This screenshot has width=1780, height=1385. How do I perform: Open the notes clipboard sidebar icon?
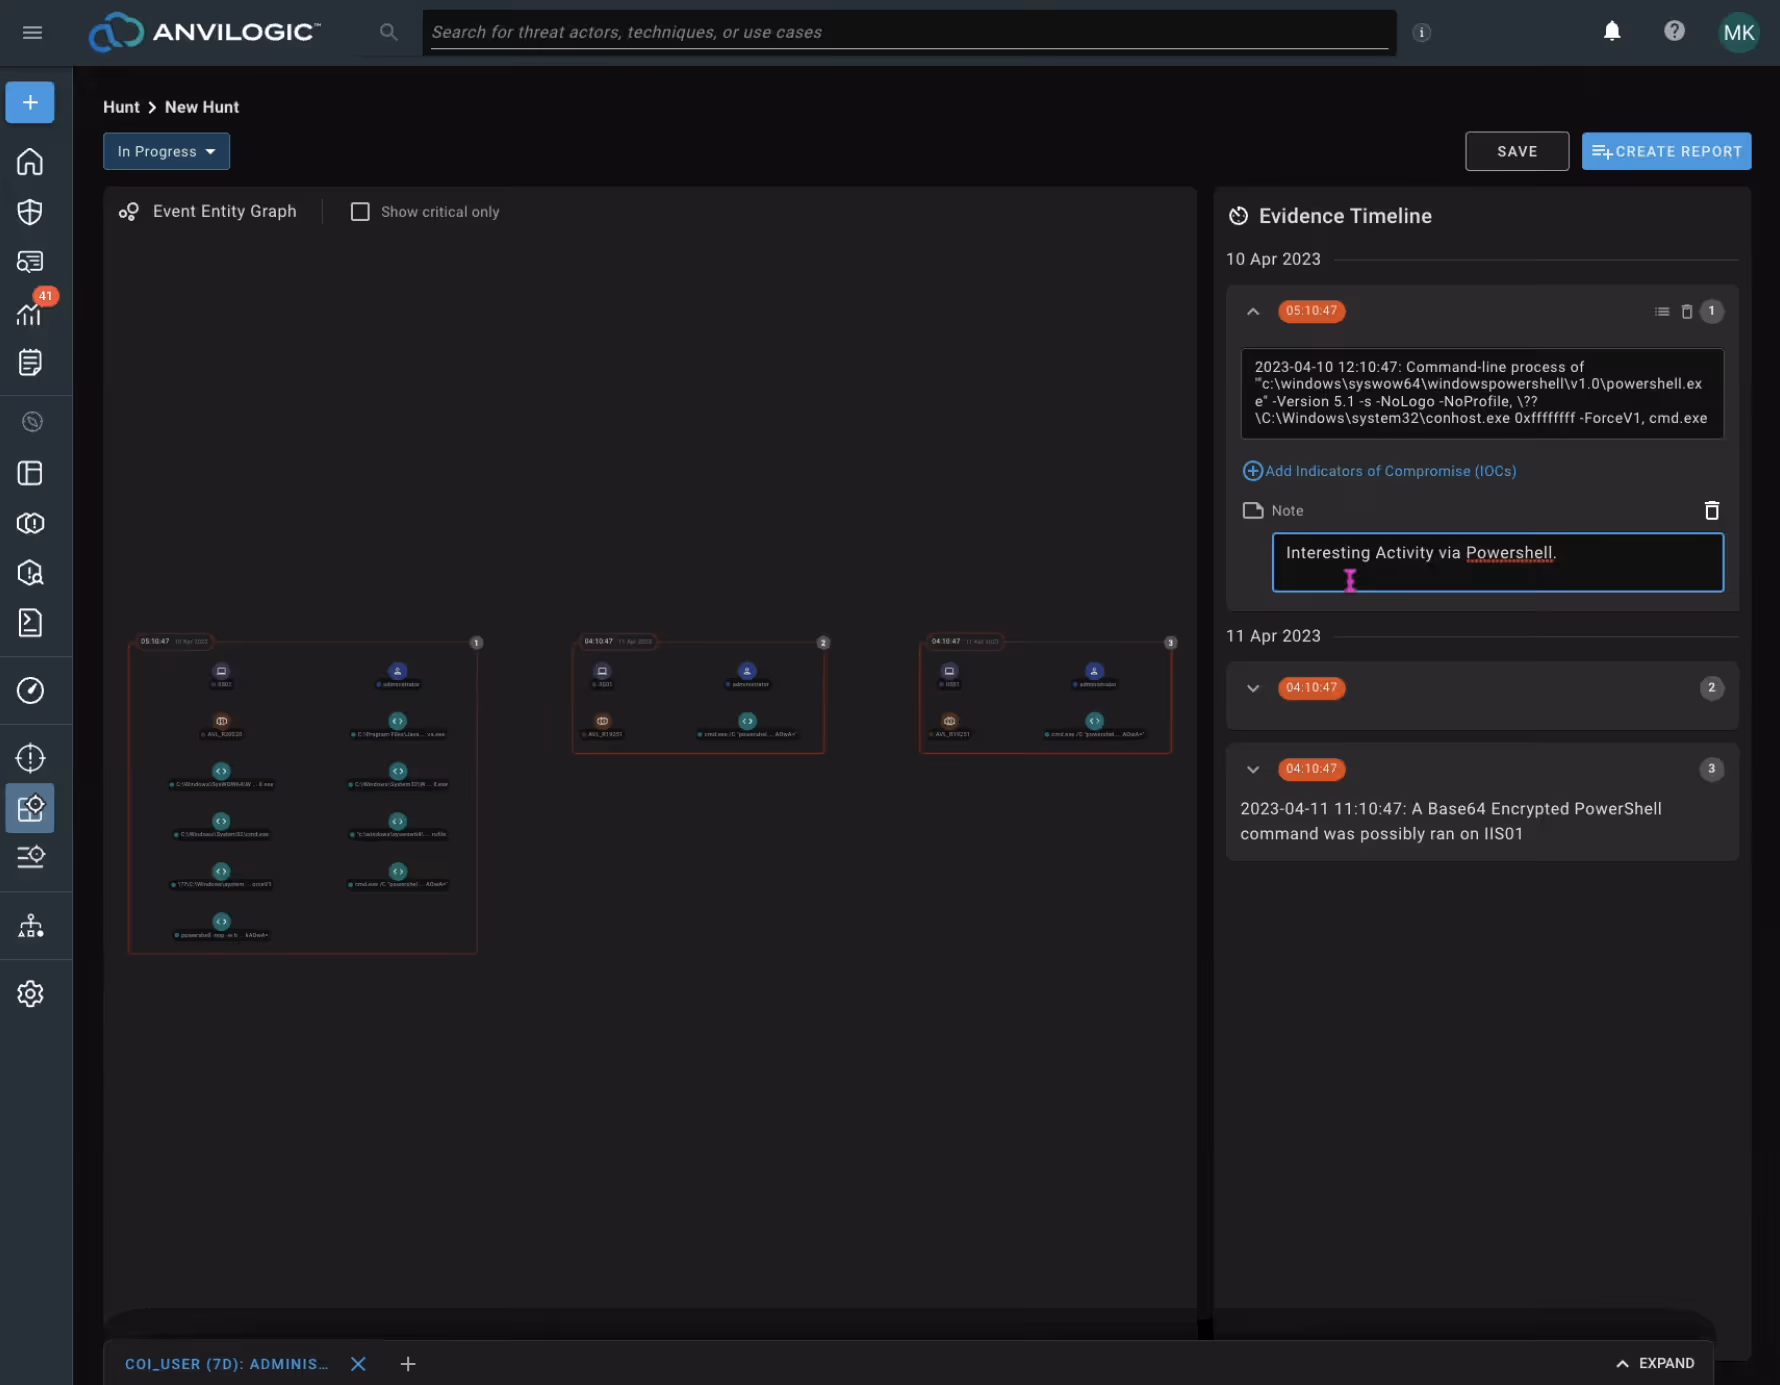tap(30, 362)
